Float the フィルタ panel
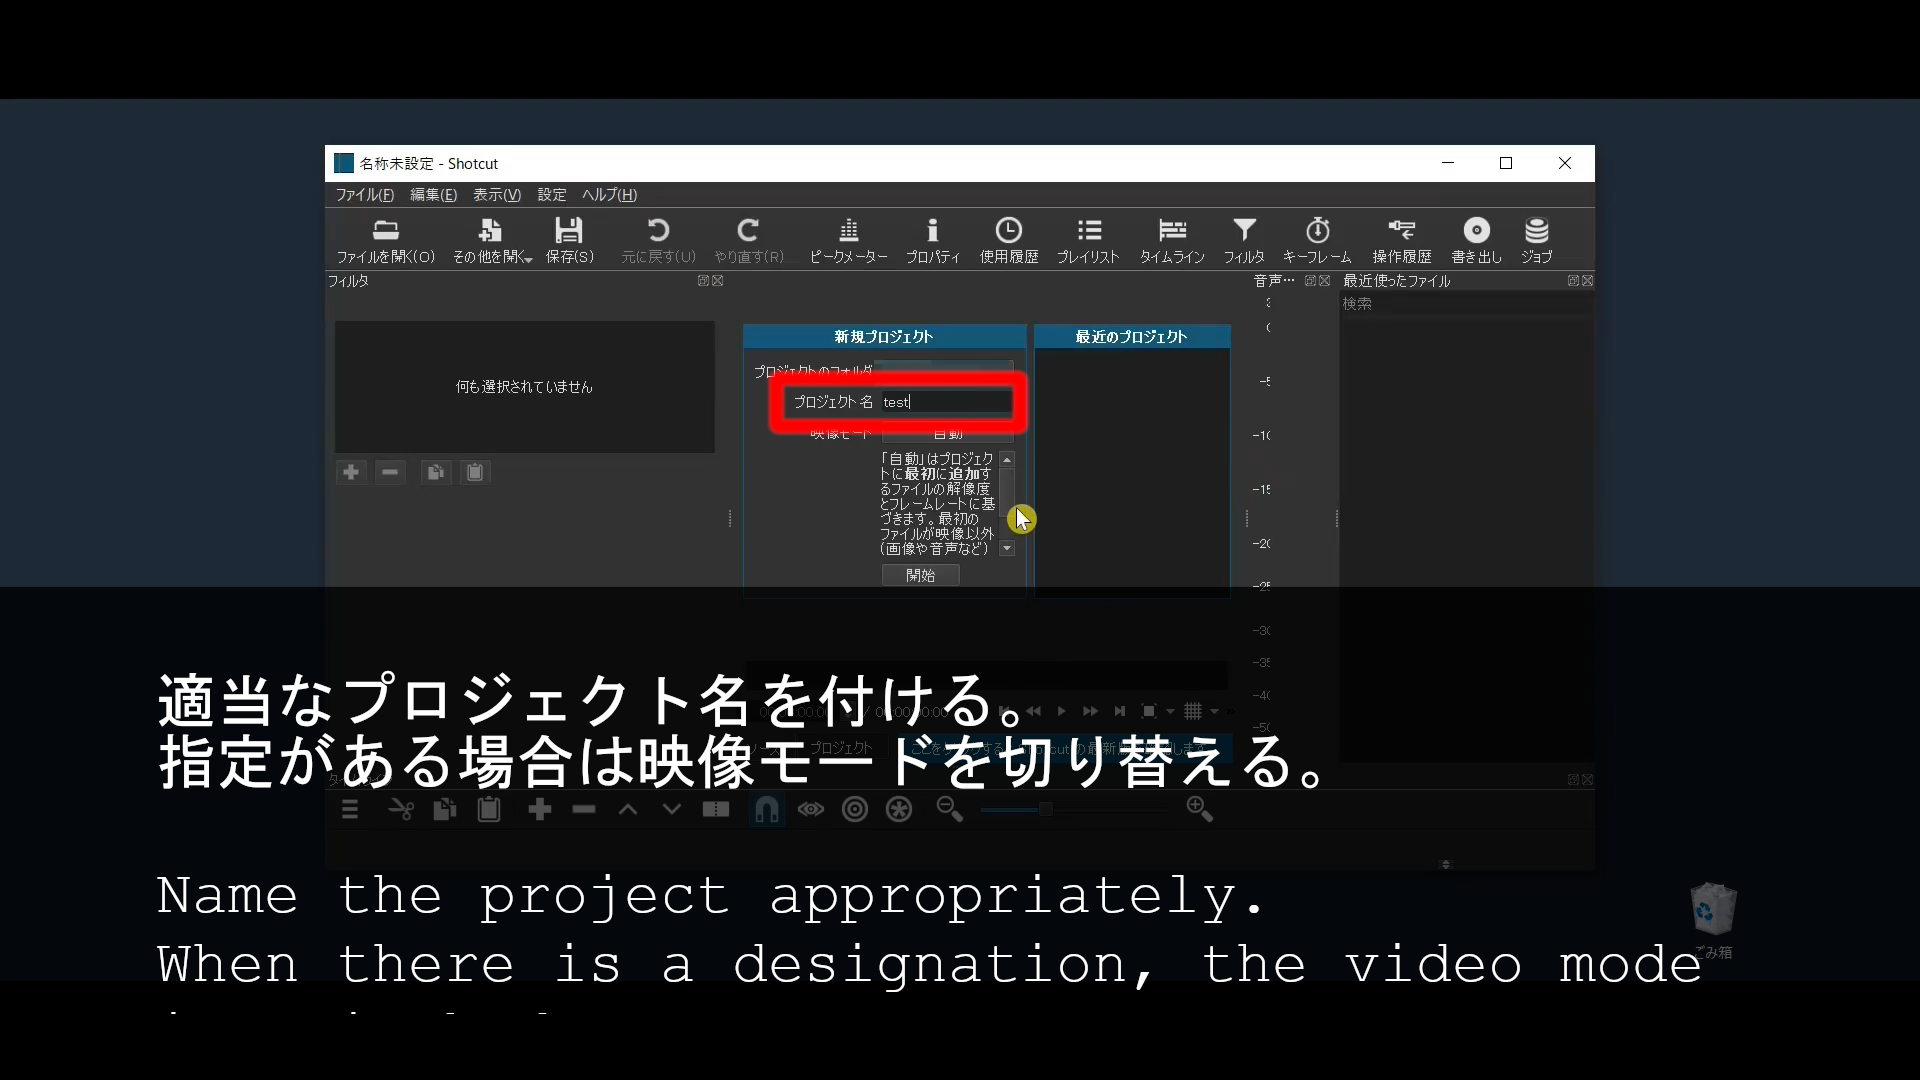Screen dimensions: 1920x1080 point(703,281)
